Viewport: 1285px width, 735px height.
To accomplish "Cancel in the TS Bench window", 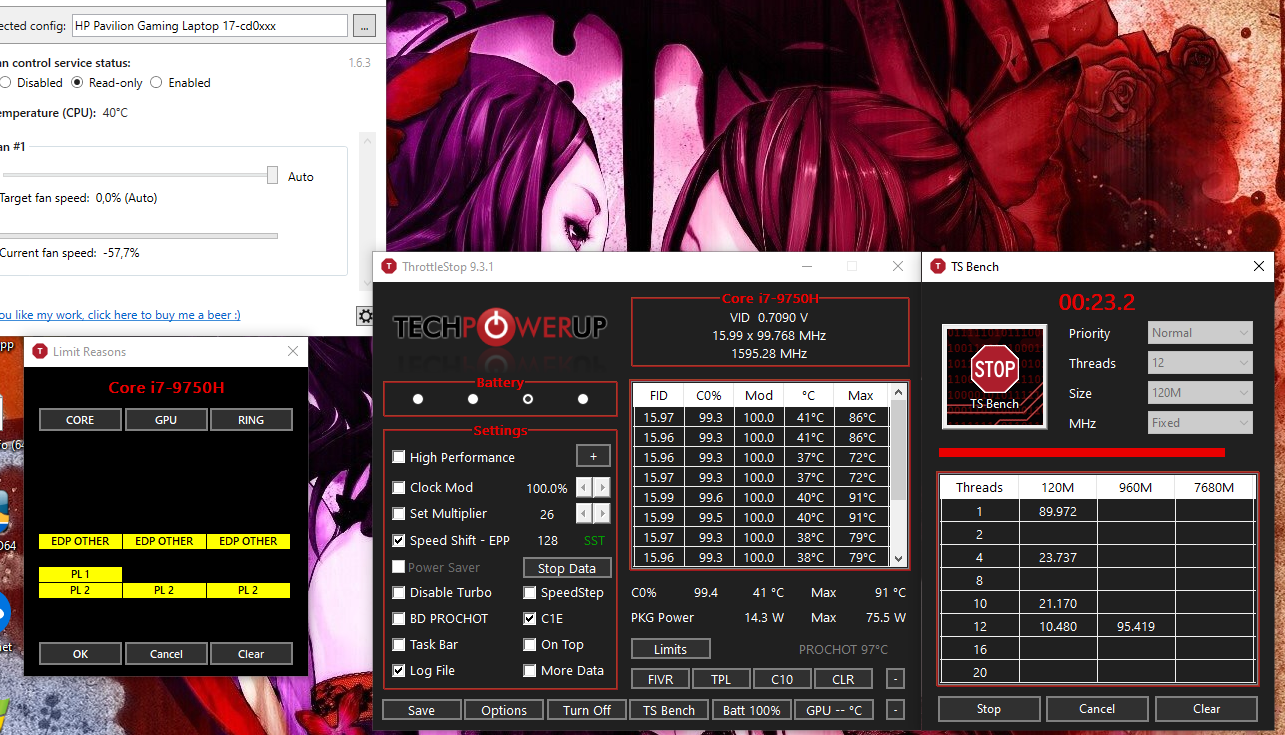I will point(1097,709).
